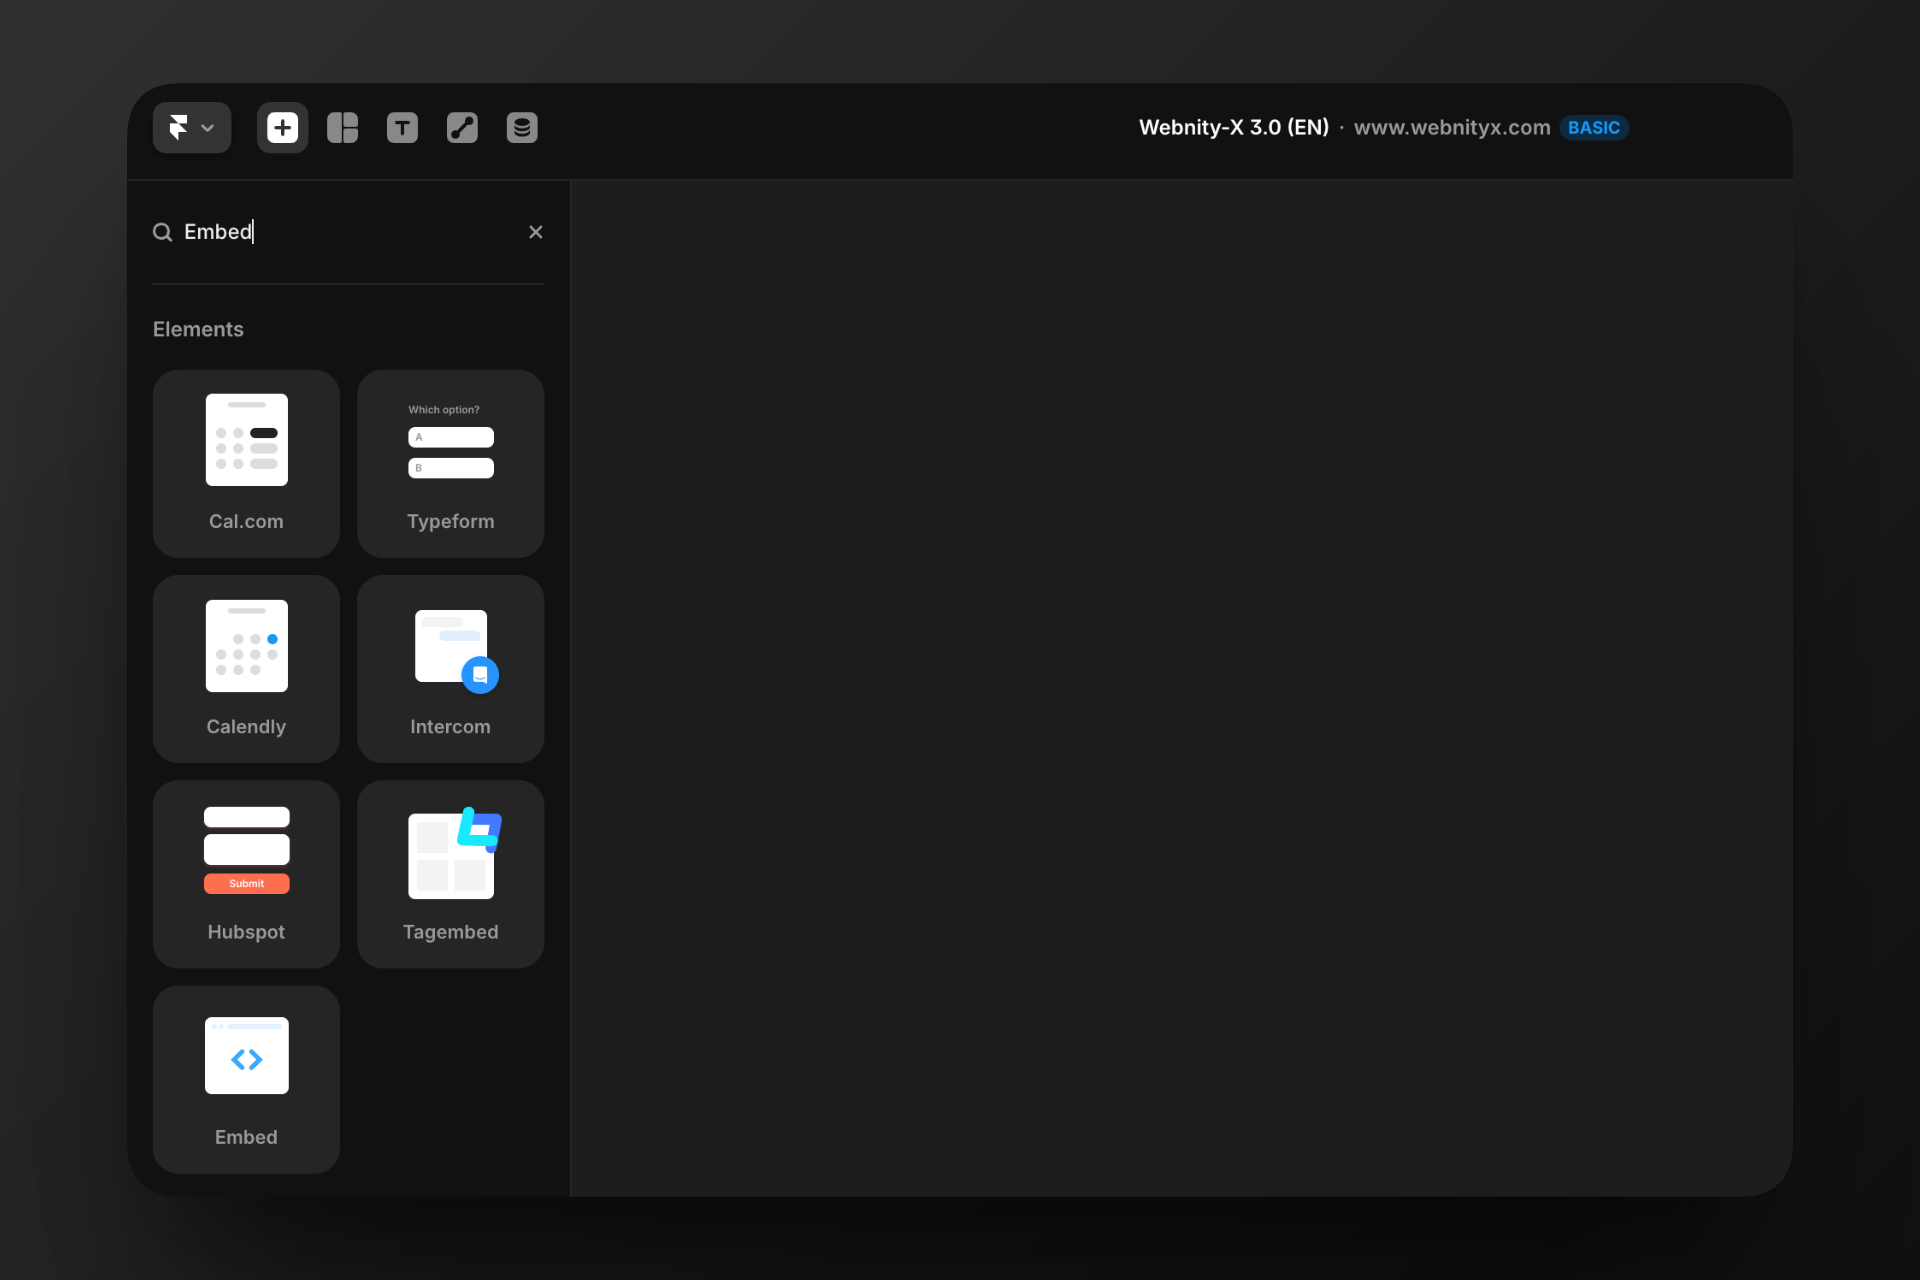Select the Text tool icon

click(x=402, y=128)
